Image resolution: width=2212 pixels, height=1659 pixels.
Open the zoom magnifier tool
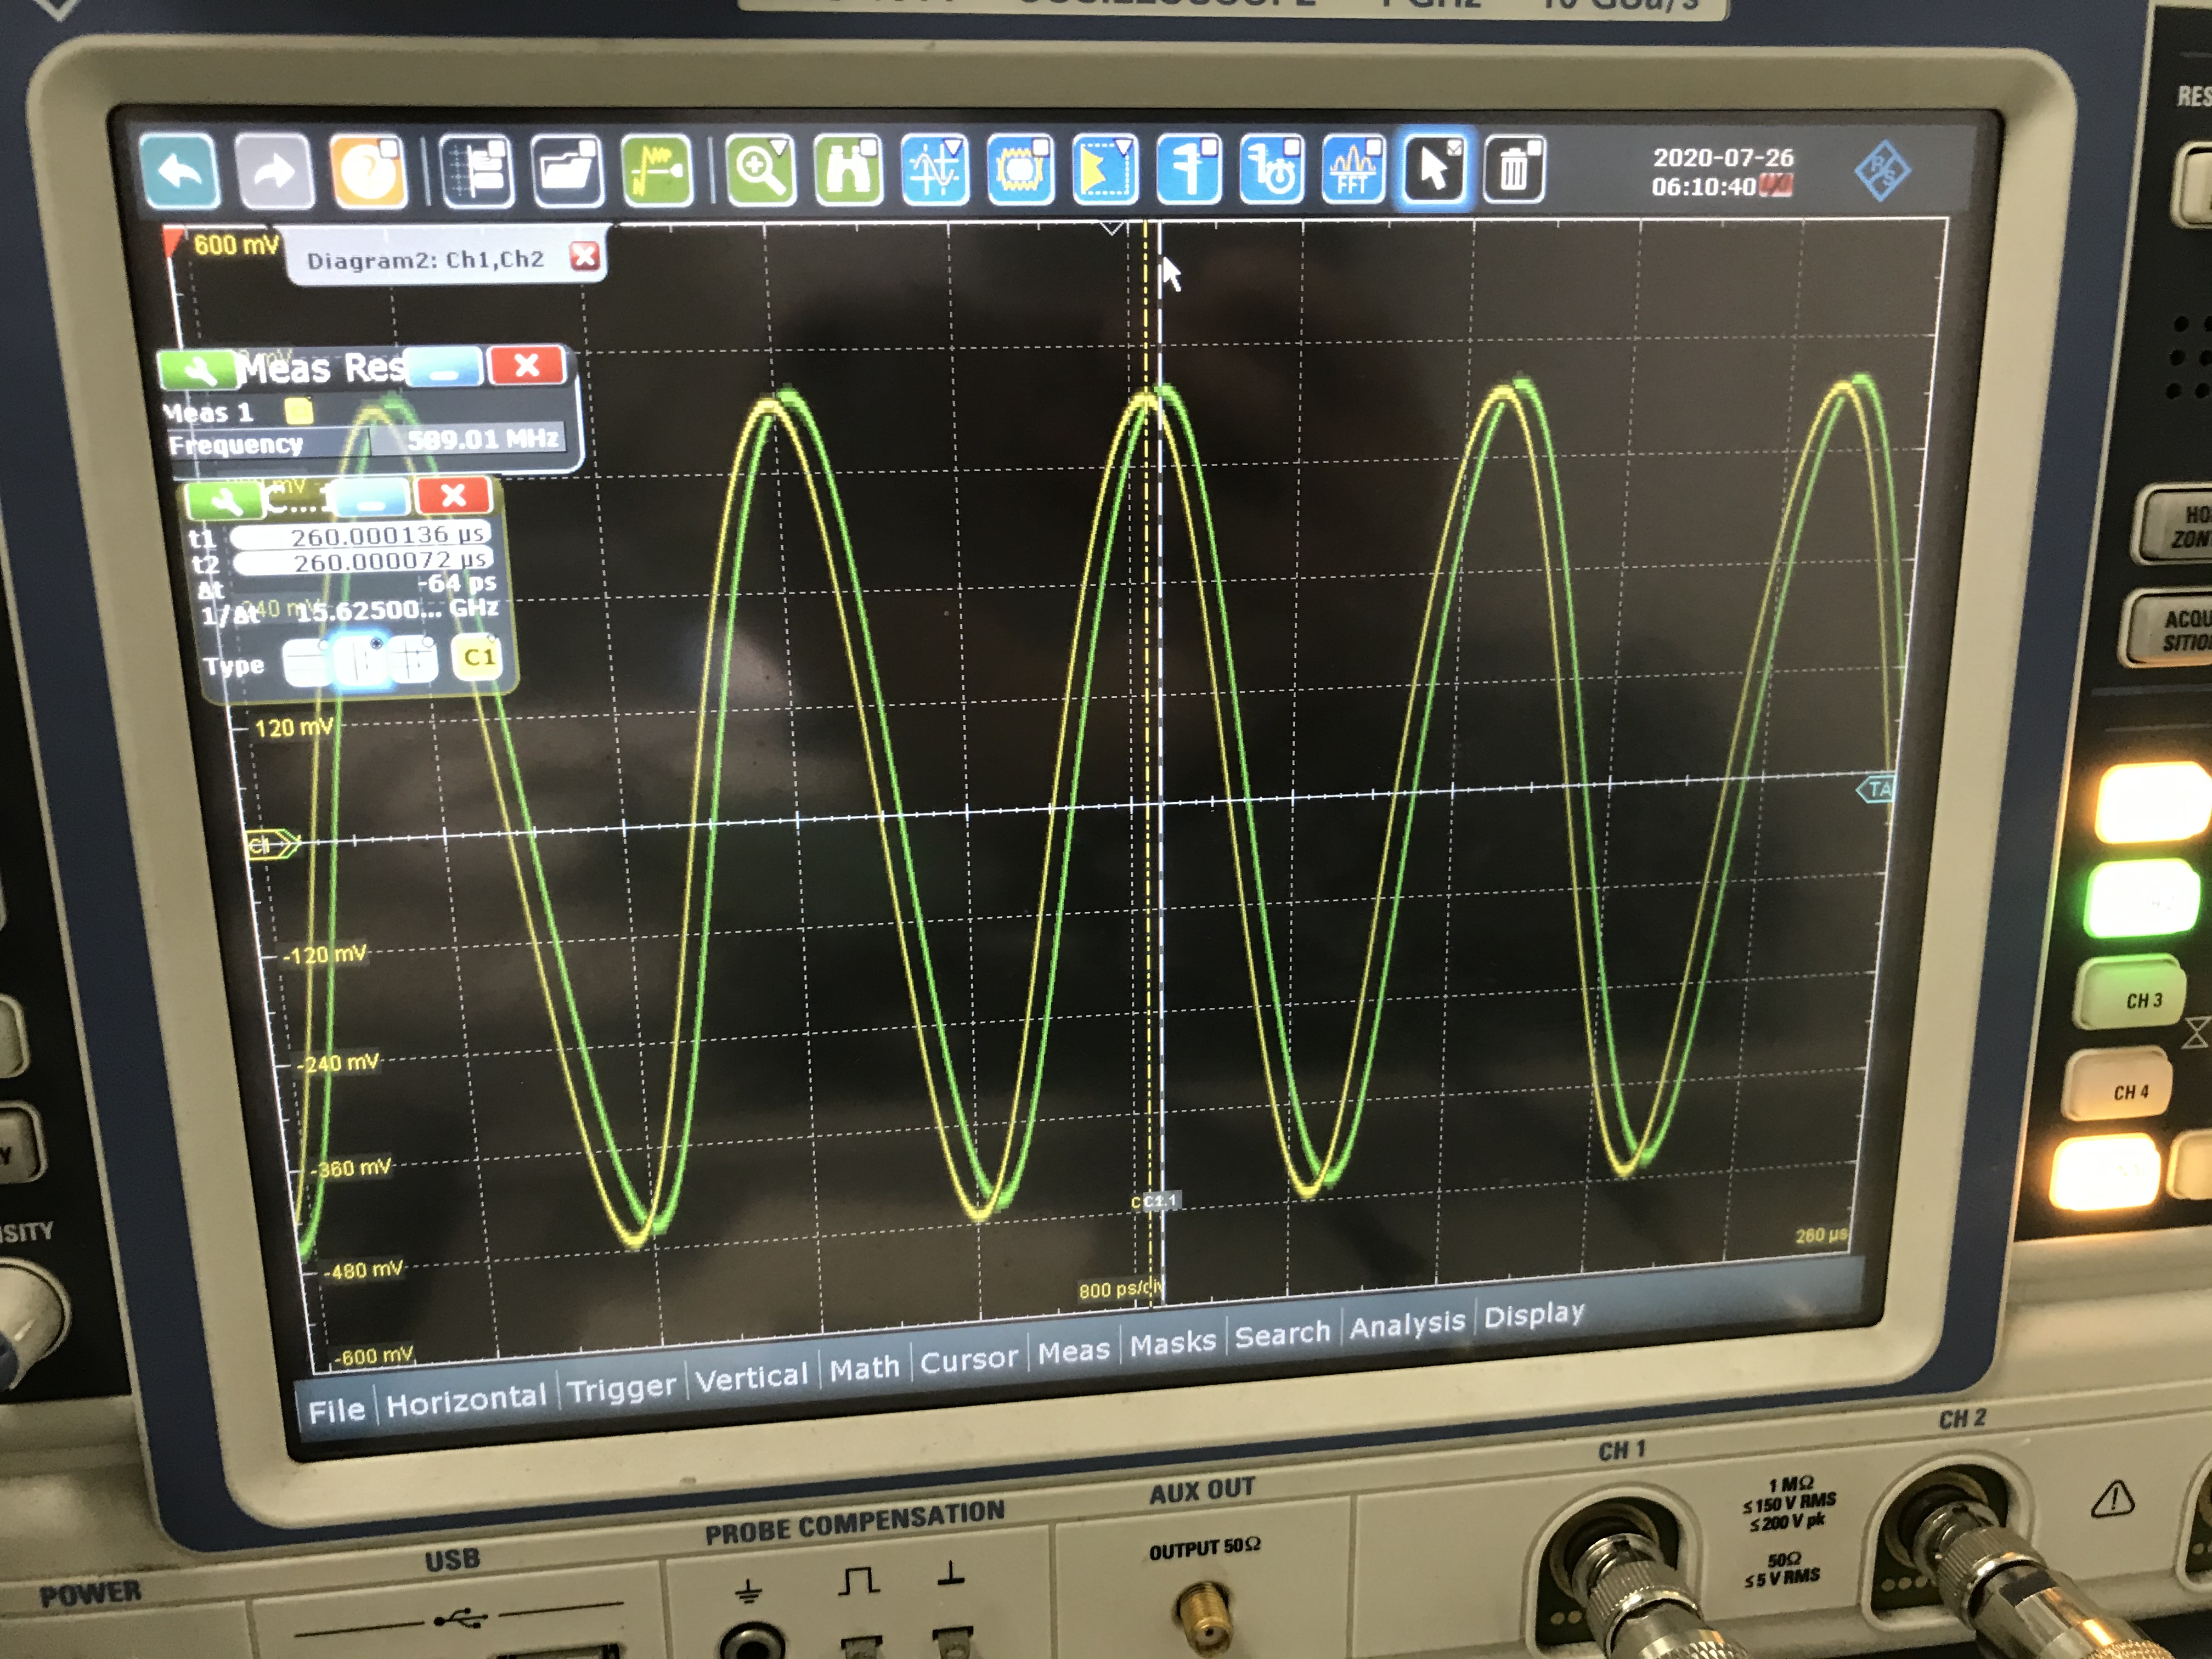[x=760, y=170]
